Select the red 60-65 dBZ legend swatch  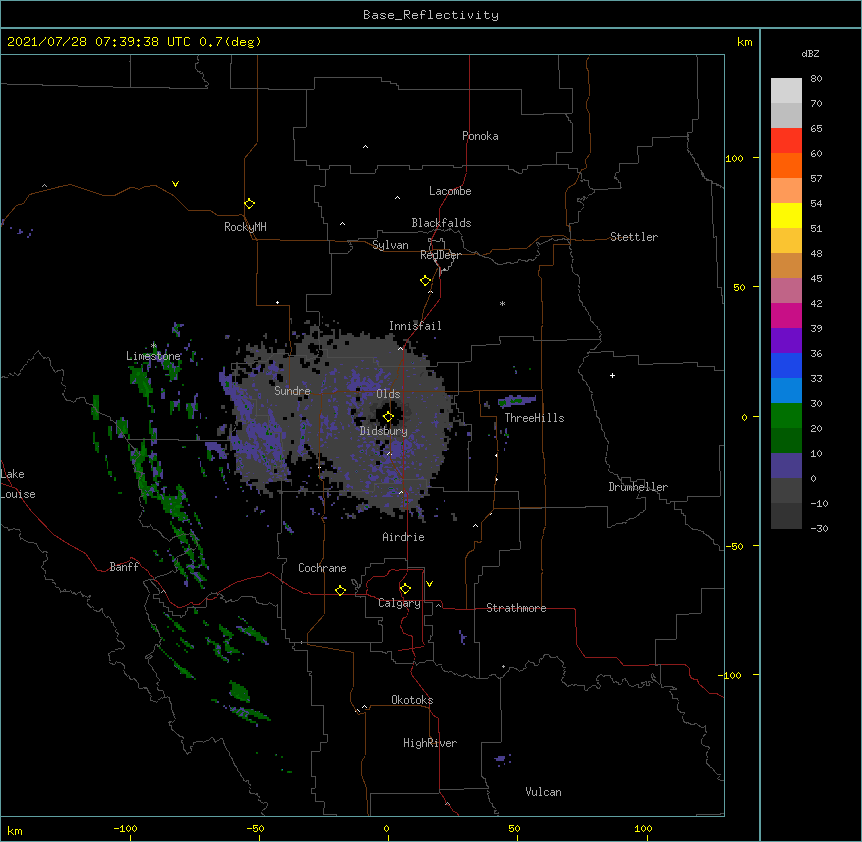click(786, 140)
